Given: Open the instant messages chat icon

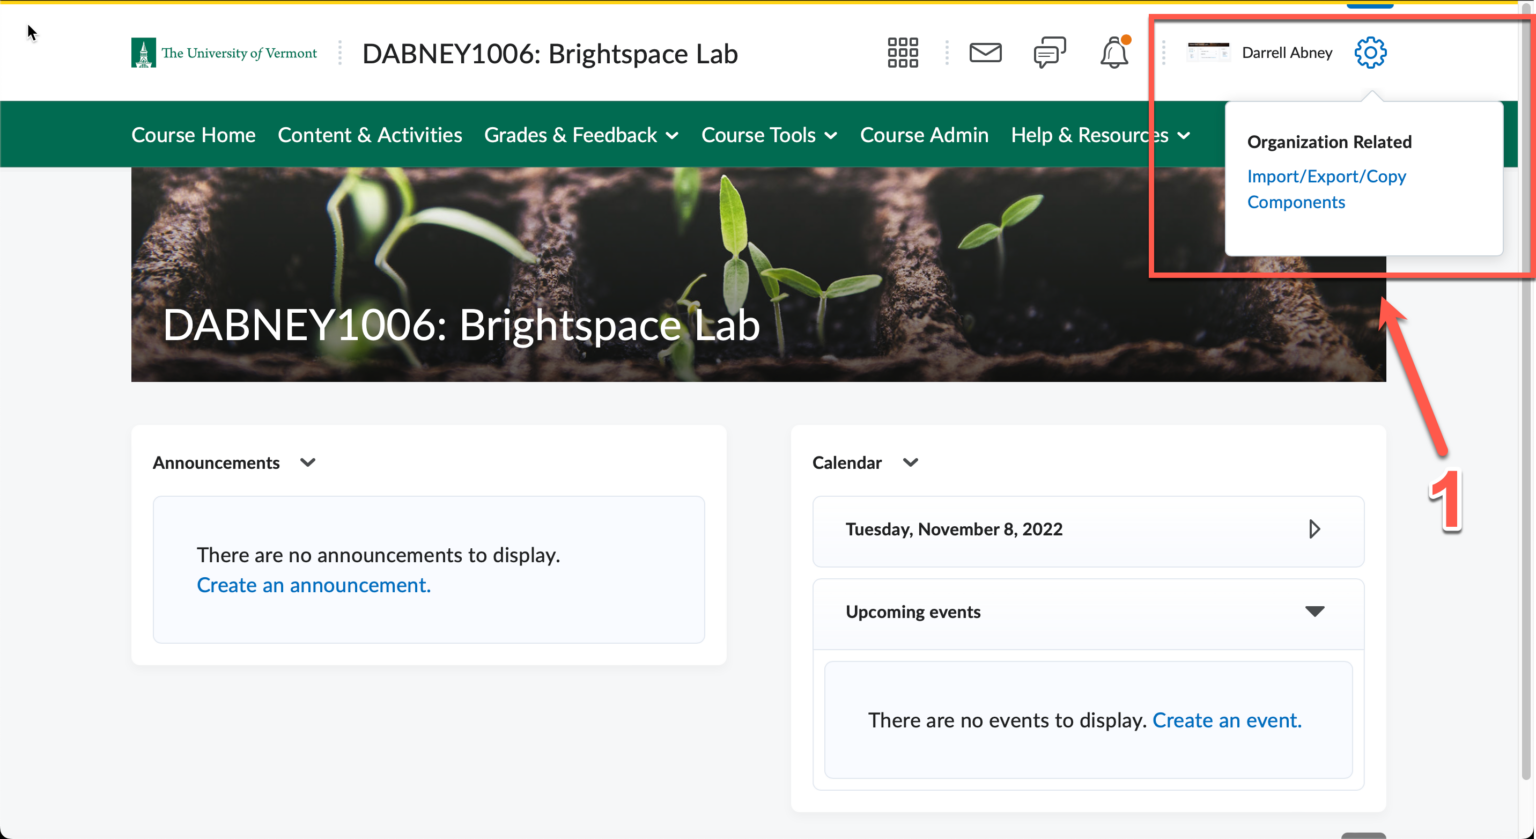Looking at the screenshot, I should 1049,52.
